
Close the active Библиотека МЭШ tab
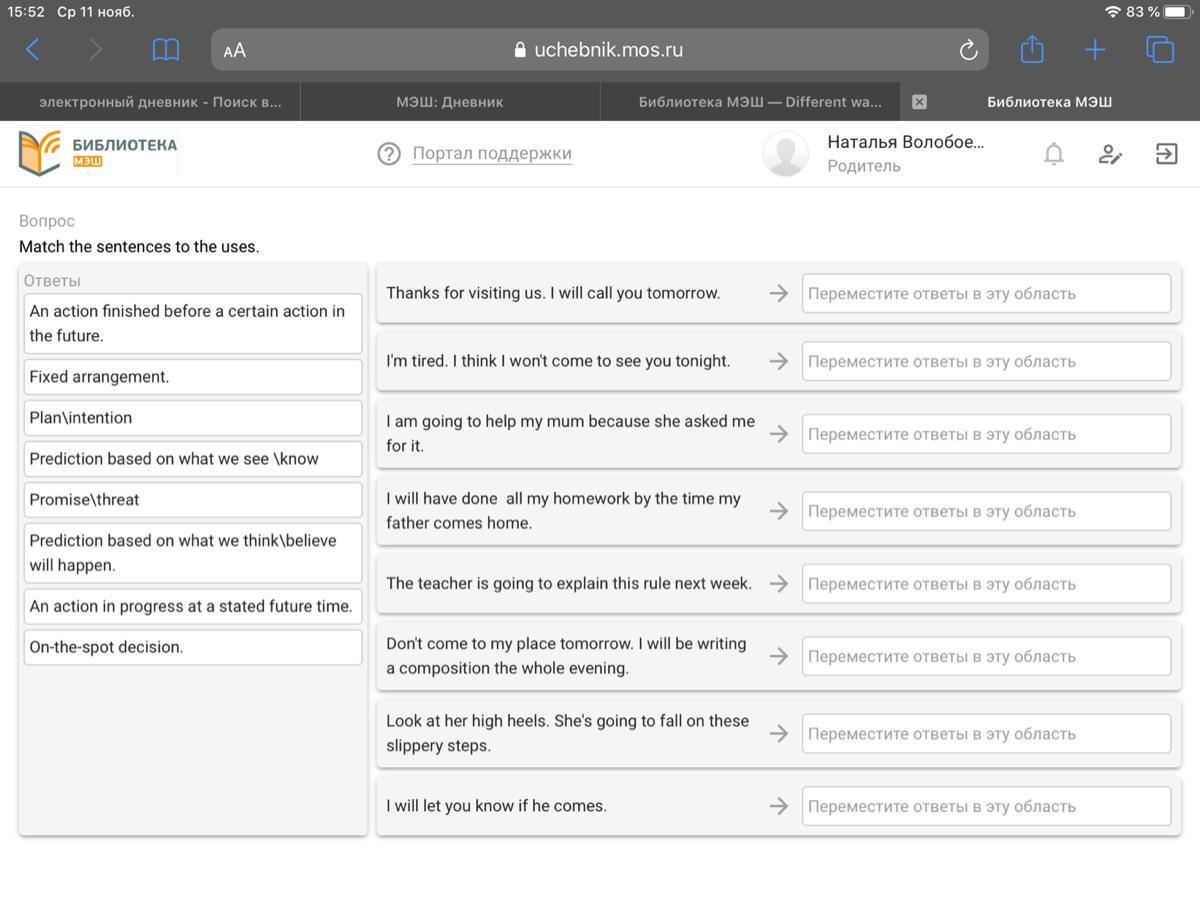coord(920,101)
